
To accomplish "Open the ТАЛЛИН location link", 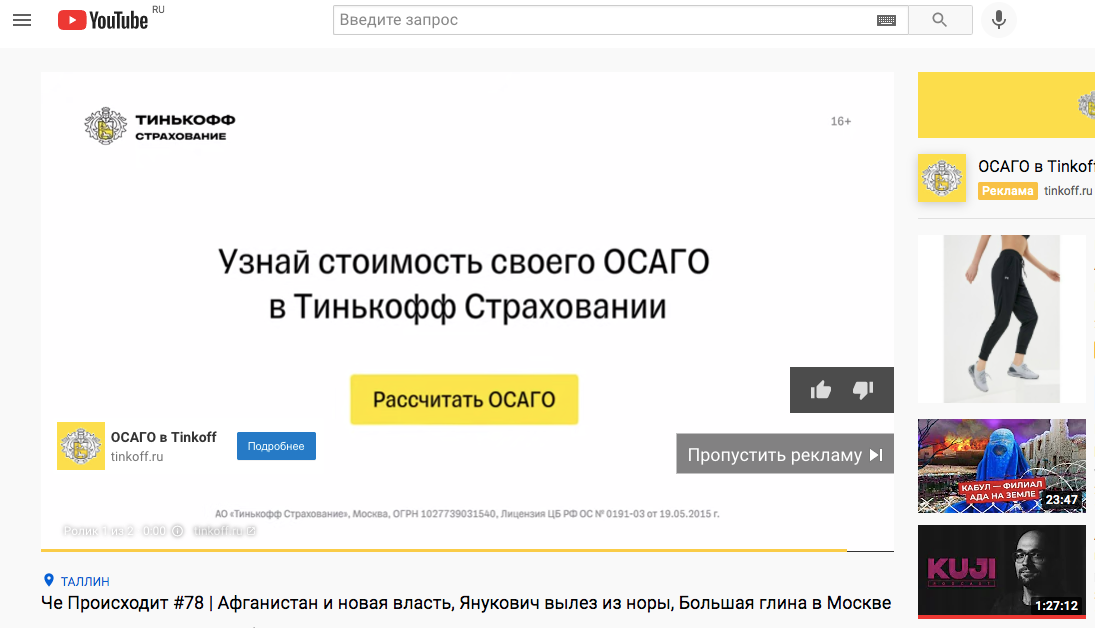I will (x=85, y=581).
